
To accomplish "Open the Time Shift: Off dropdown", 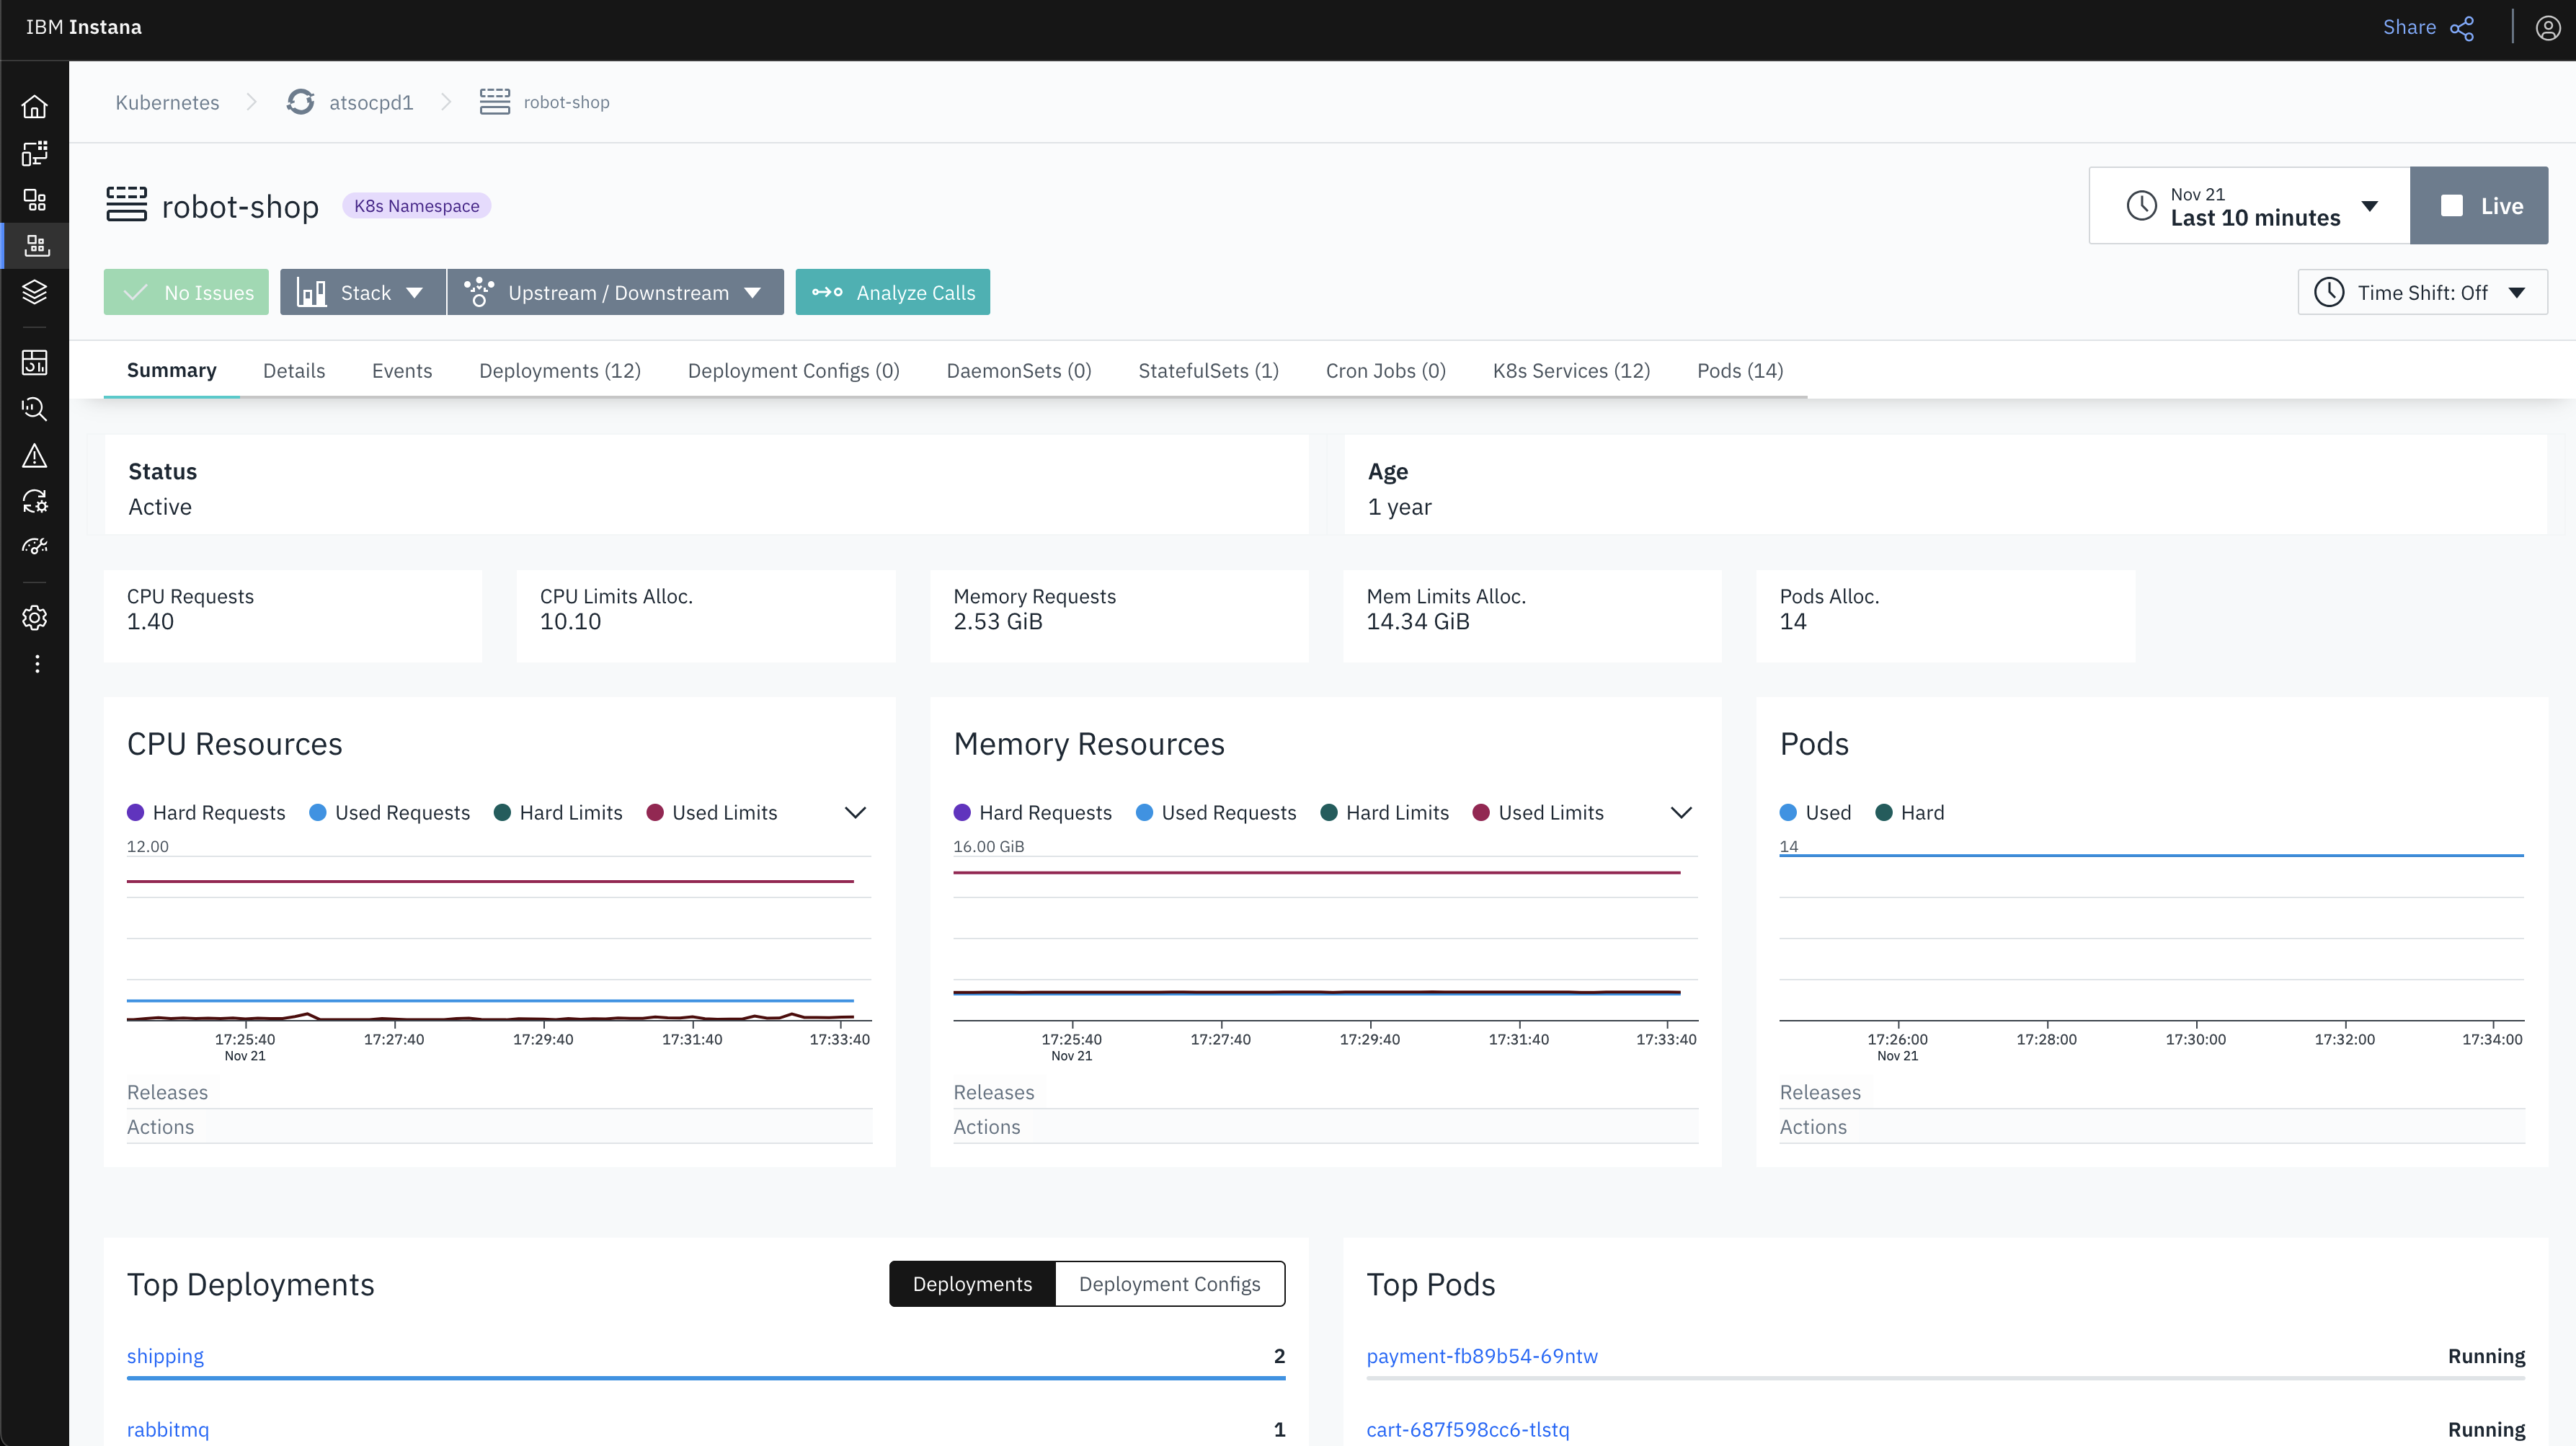I will (x=2422, y=292).
